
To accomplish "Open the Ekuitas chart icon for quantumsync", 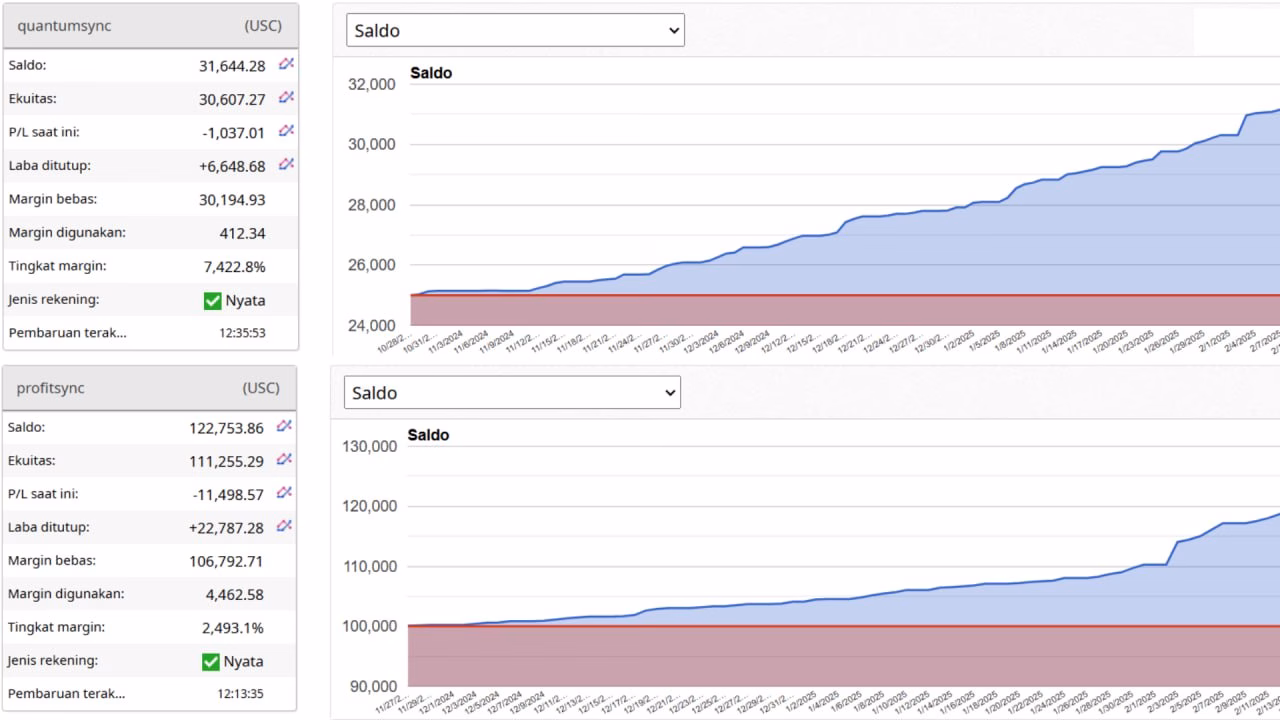I will (286, 98).
